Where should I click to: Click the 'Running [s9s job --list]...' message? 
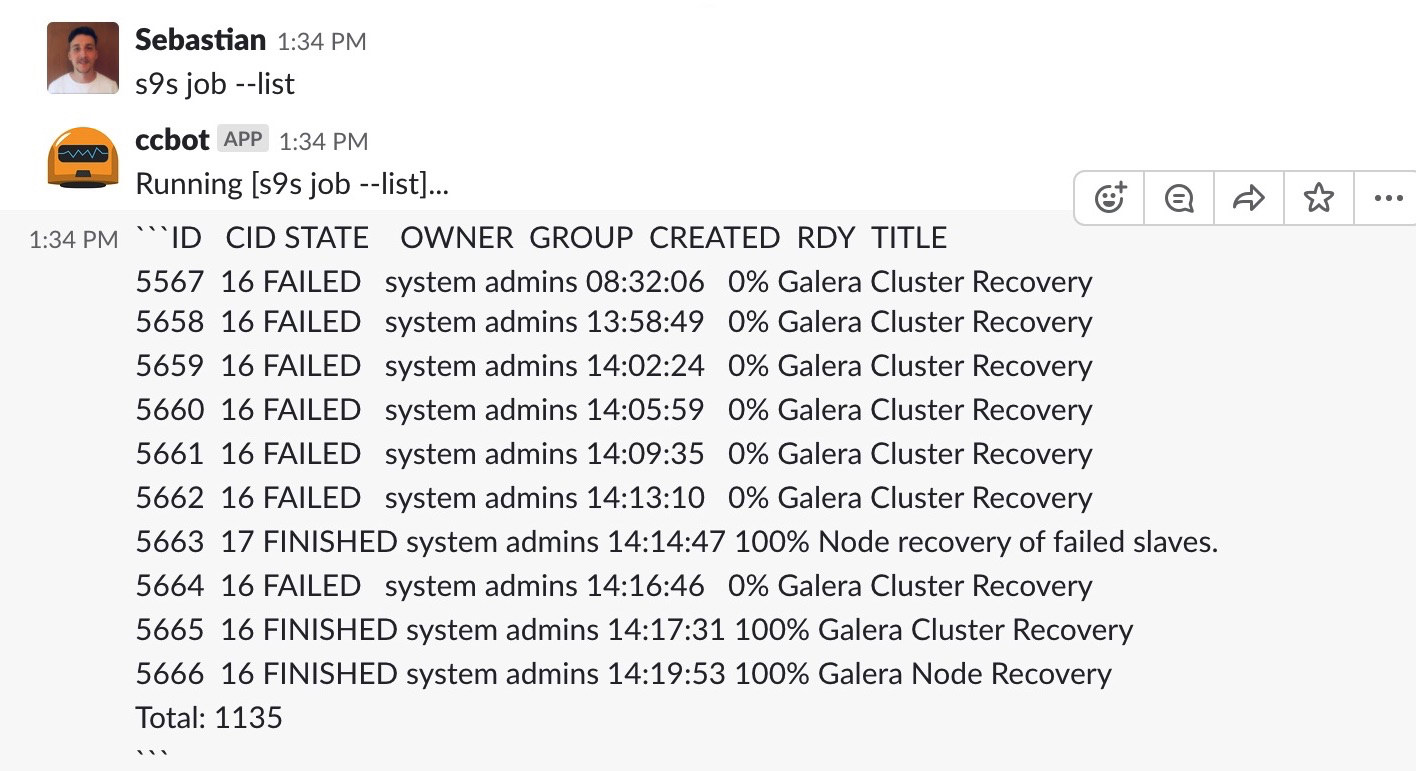[x=292, y=185]
